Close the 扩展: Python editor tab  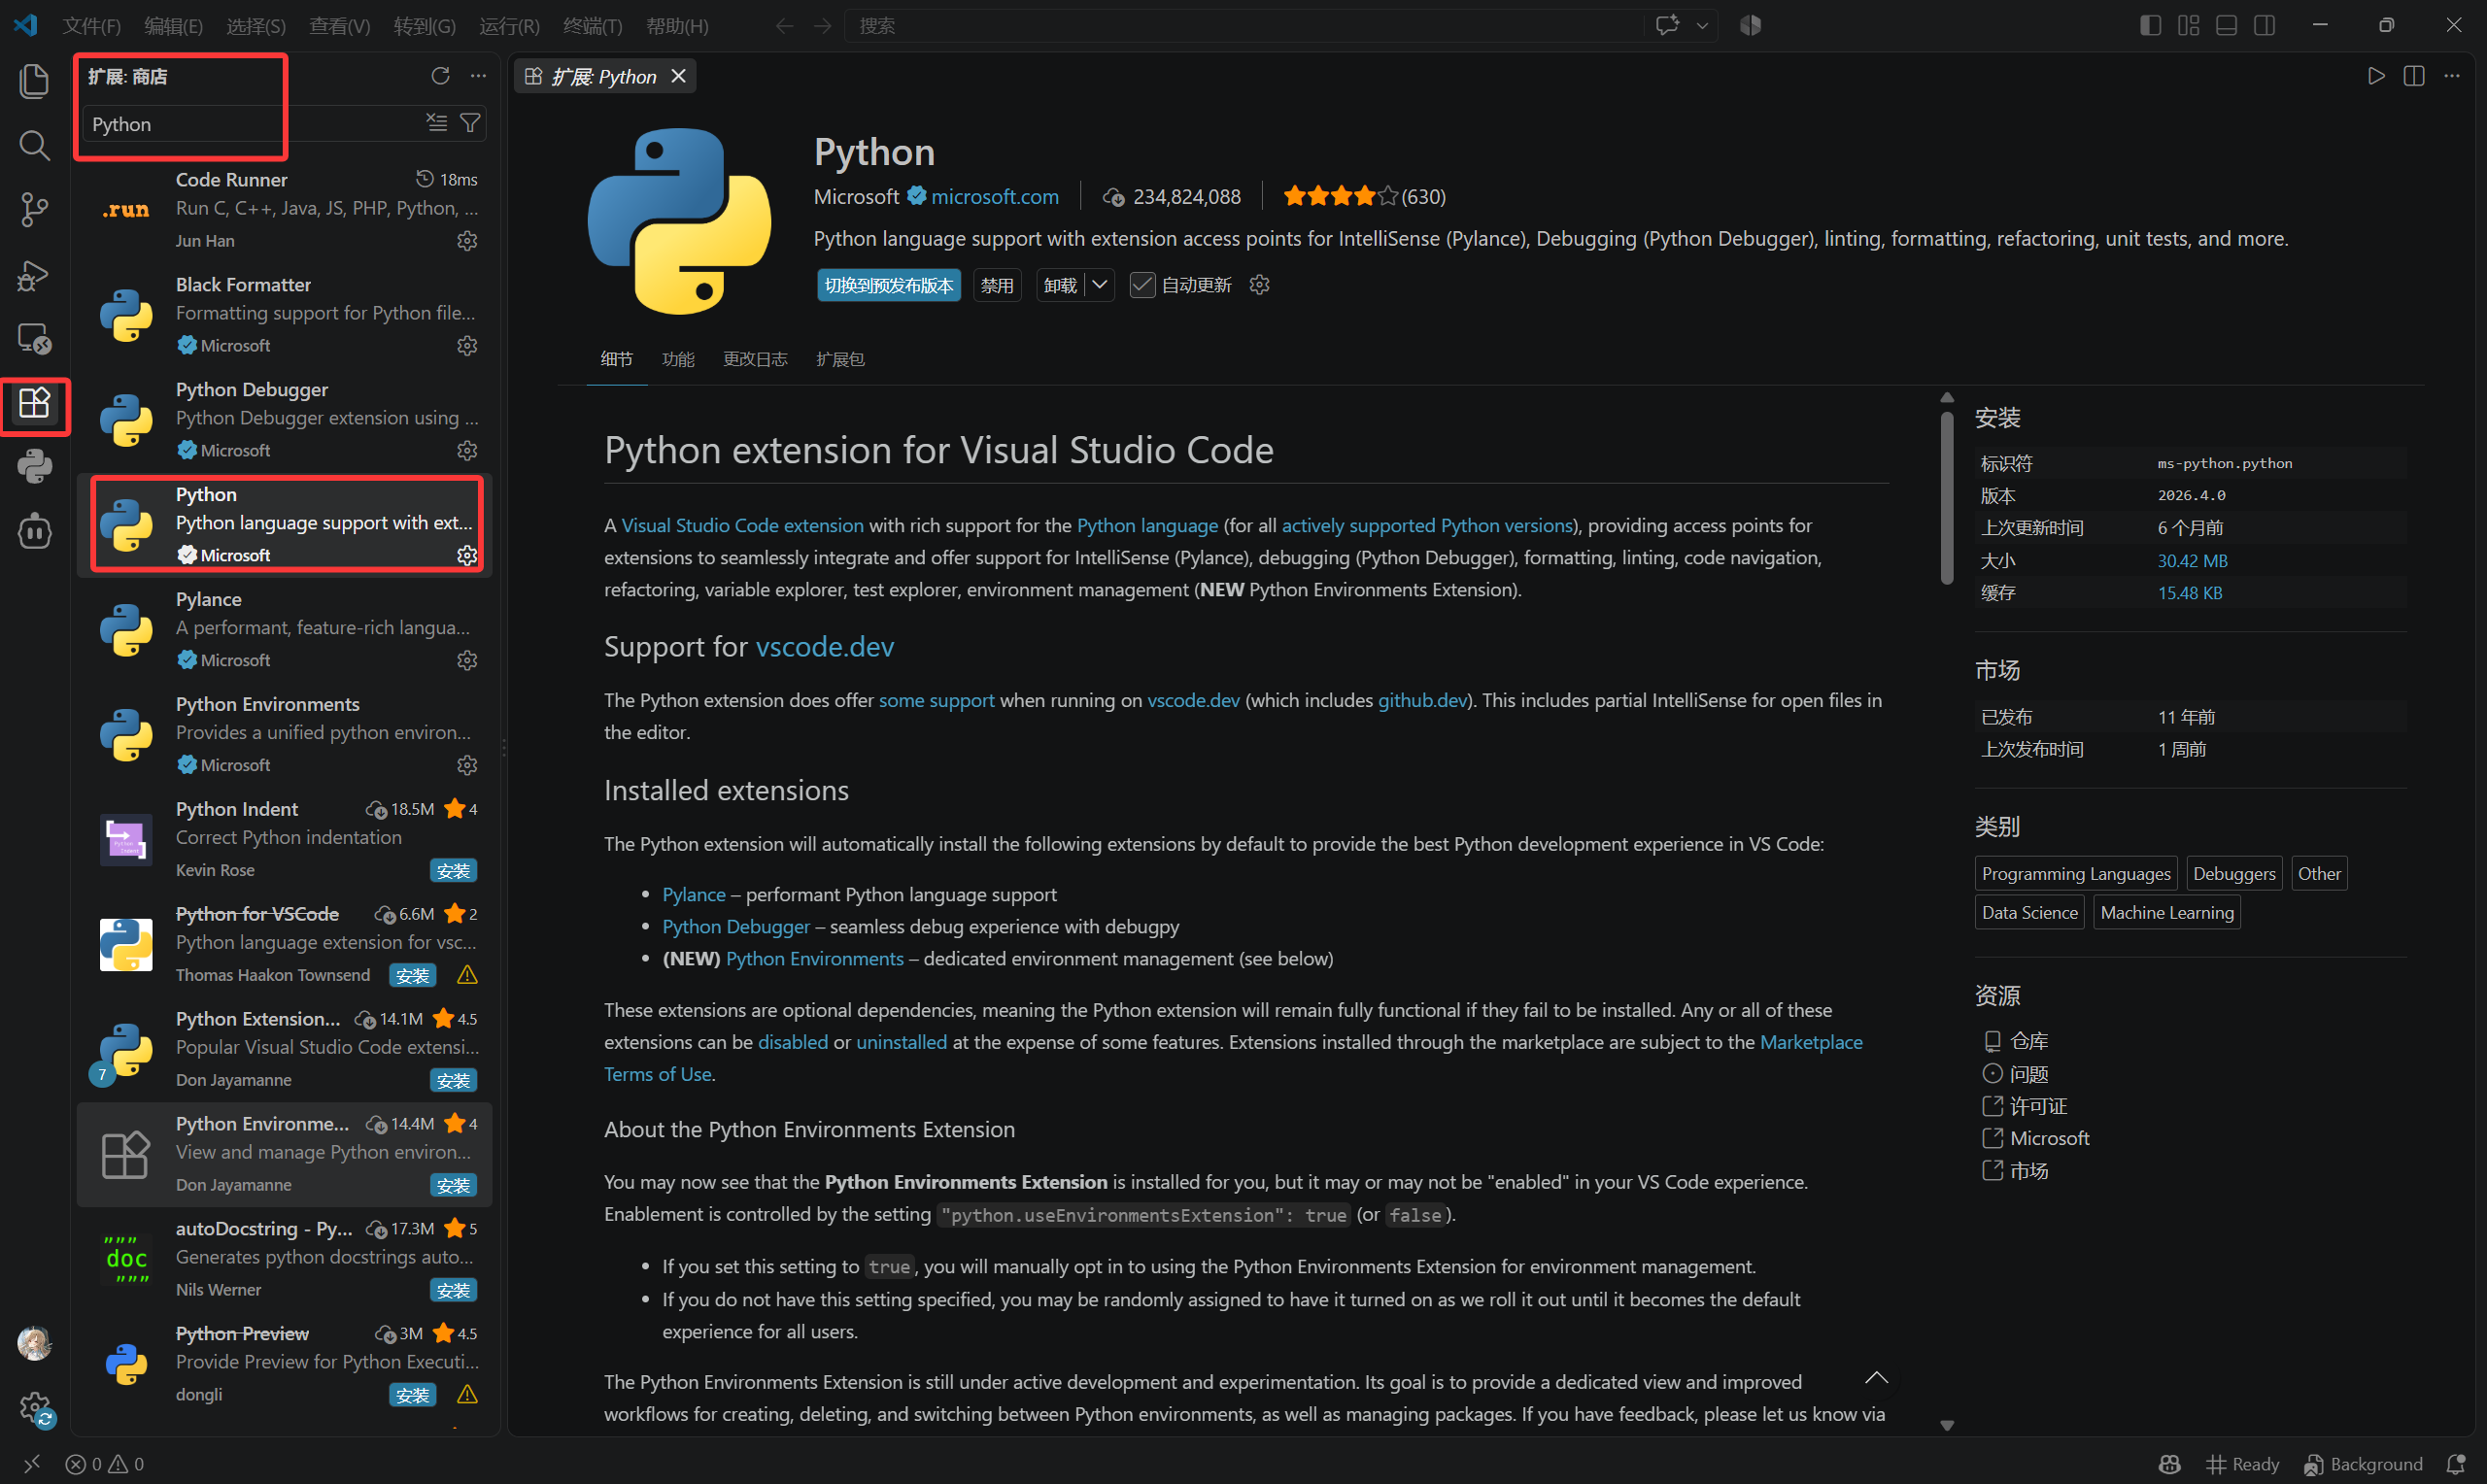(679, 76)
